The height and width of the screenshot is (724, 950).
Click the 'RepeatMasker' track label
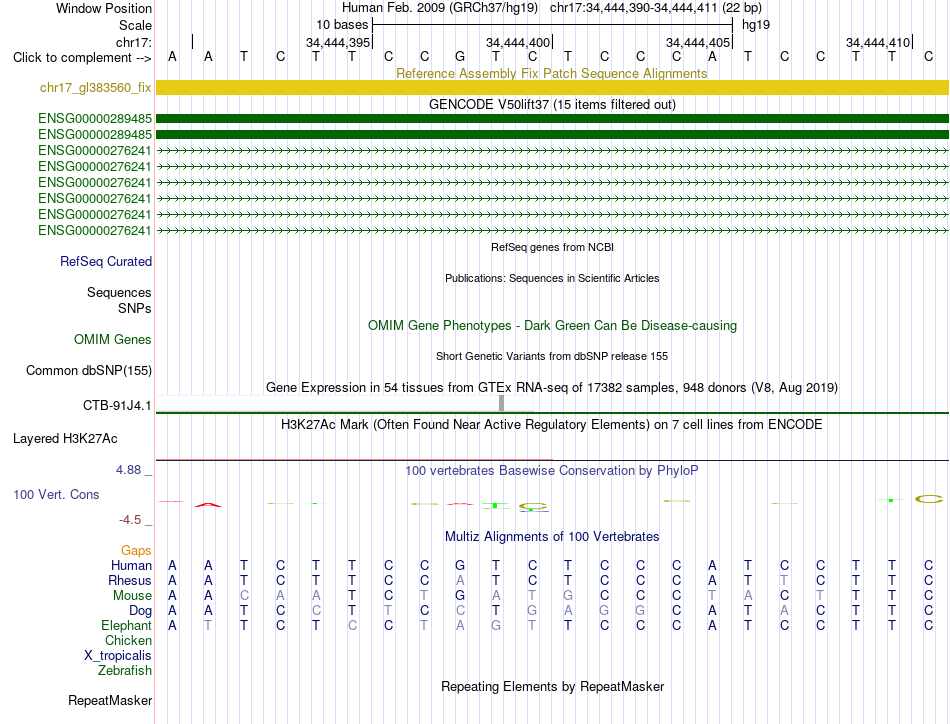(x=110, y=700)
